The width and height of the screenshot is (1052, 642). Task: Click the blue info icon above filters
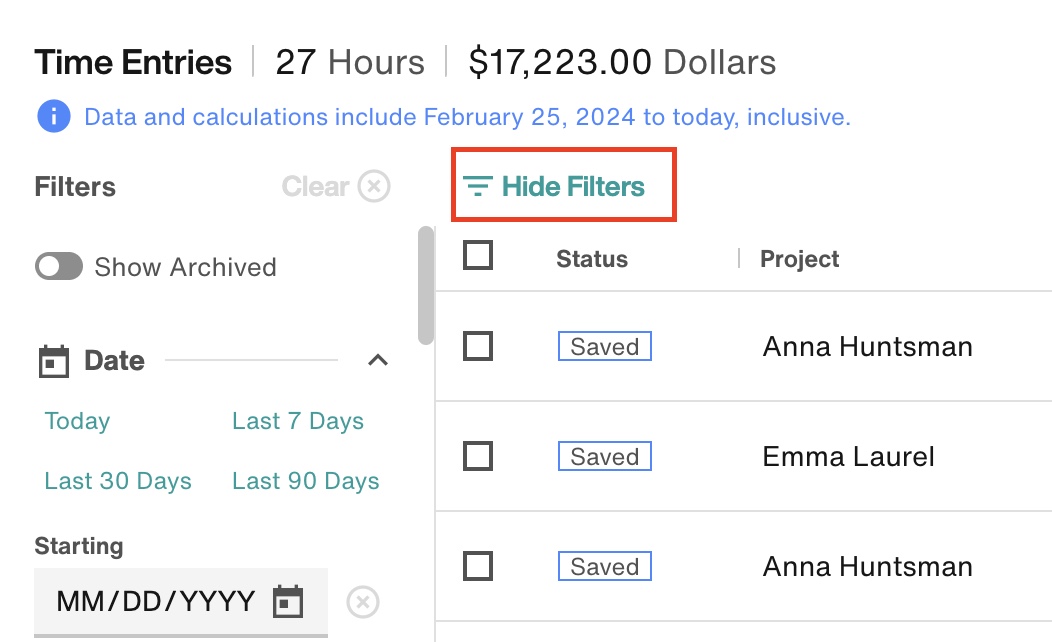point(53,117)
